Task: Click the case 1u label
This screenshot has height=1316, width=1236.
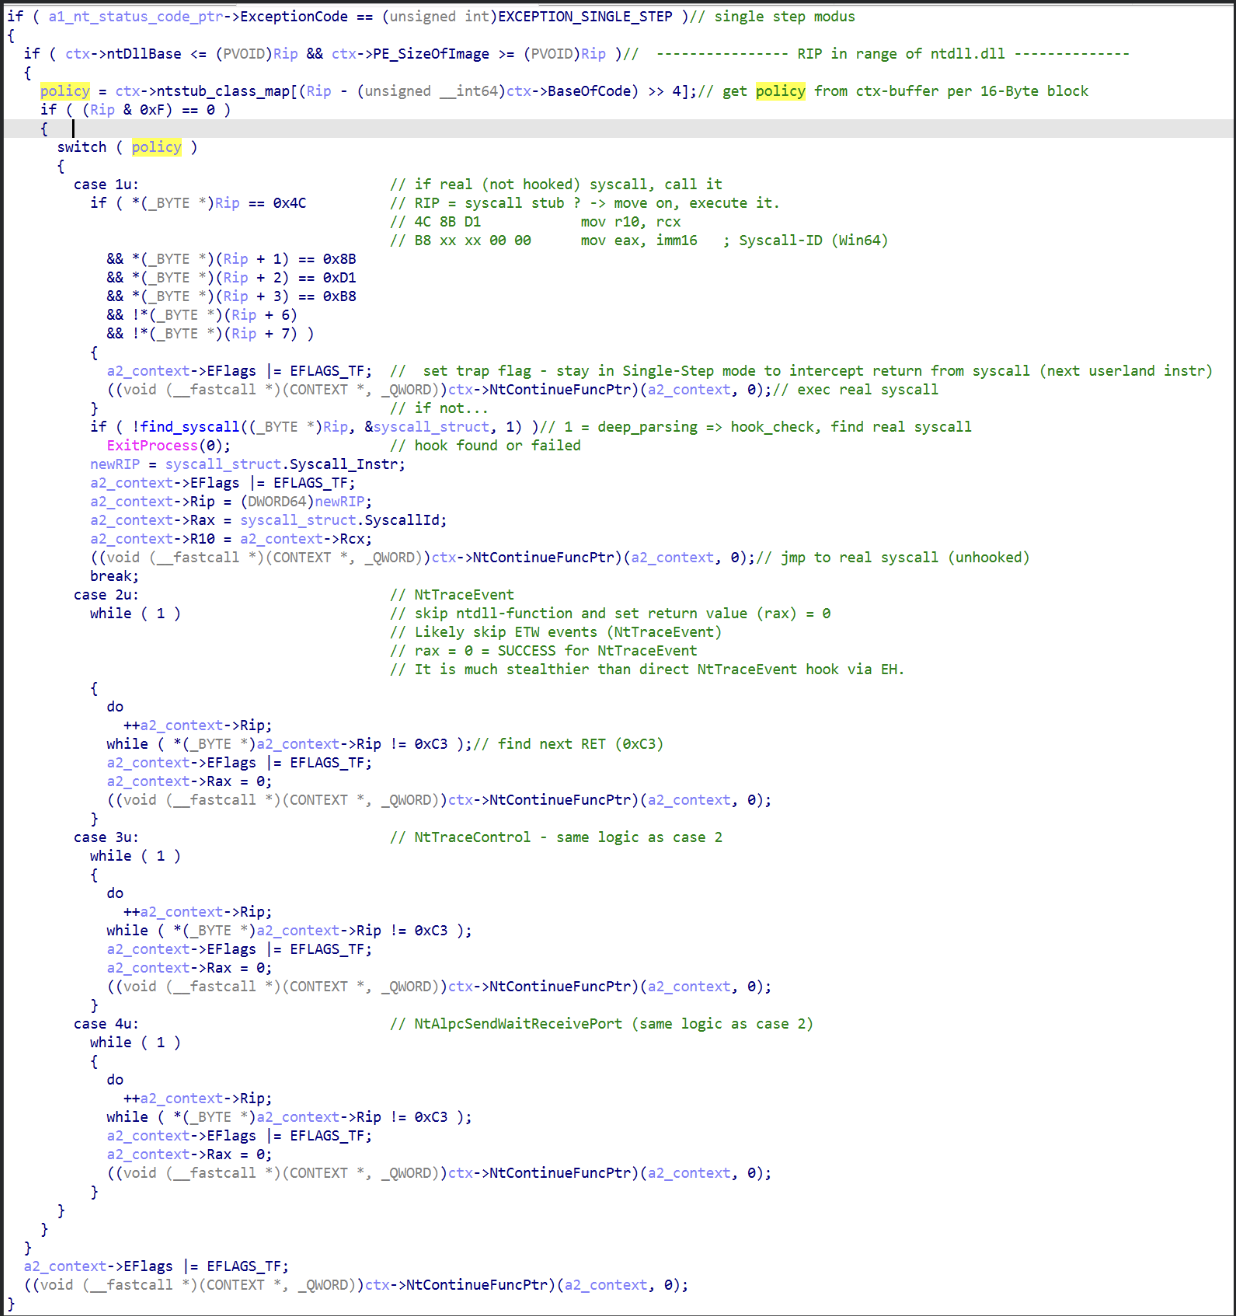Action: tap(106, 184)
